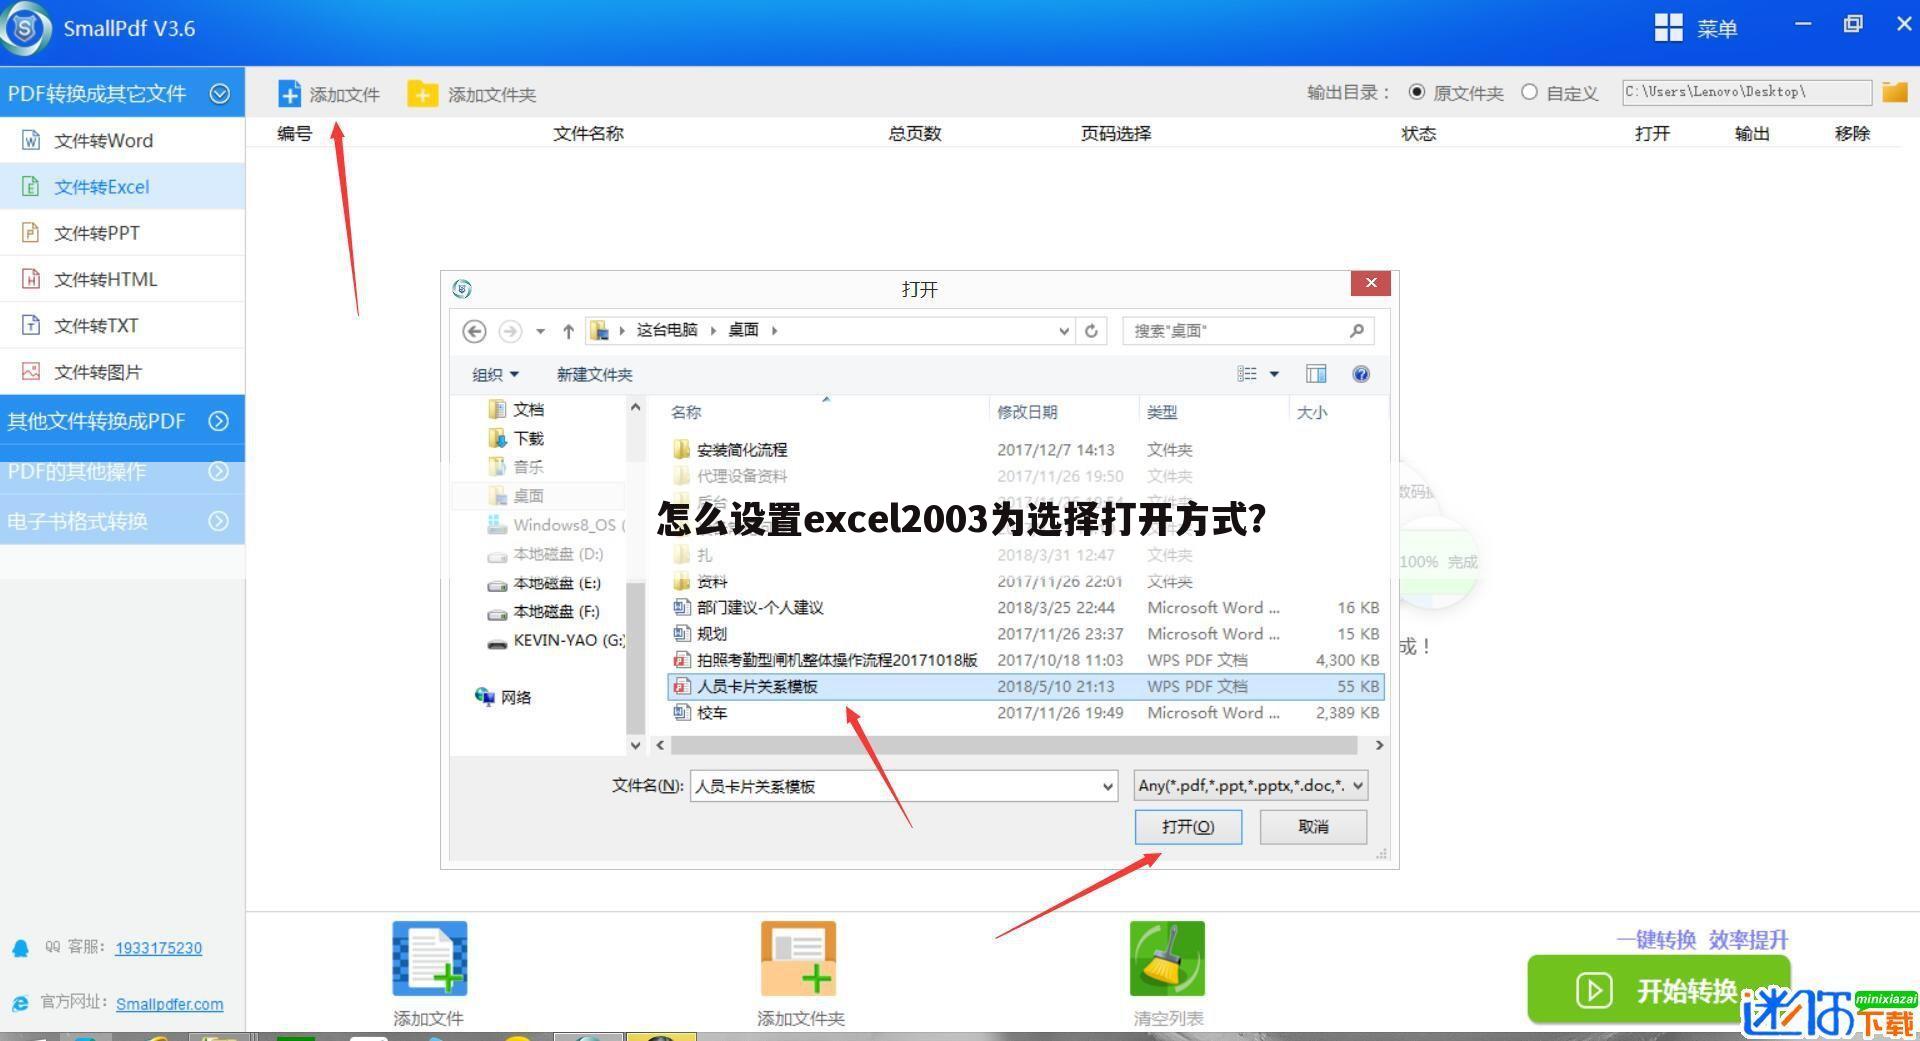Viewport: 1920px width, 1041px height.
Task: Sort files by 修改日期 column
Action: coord(1027,412)
